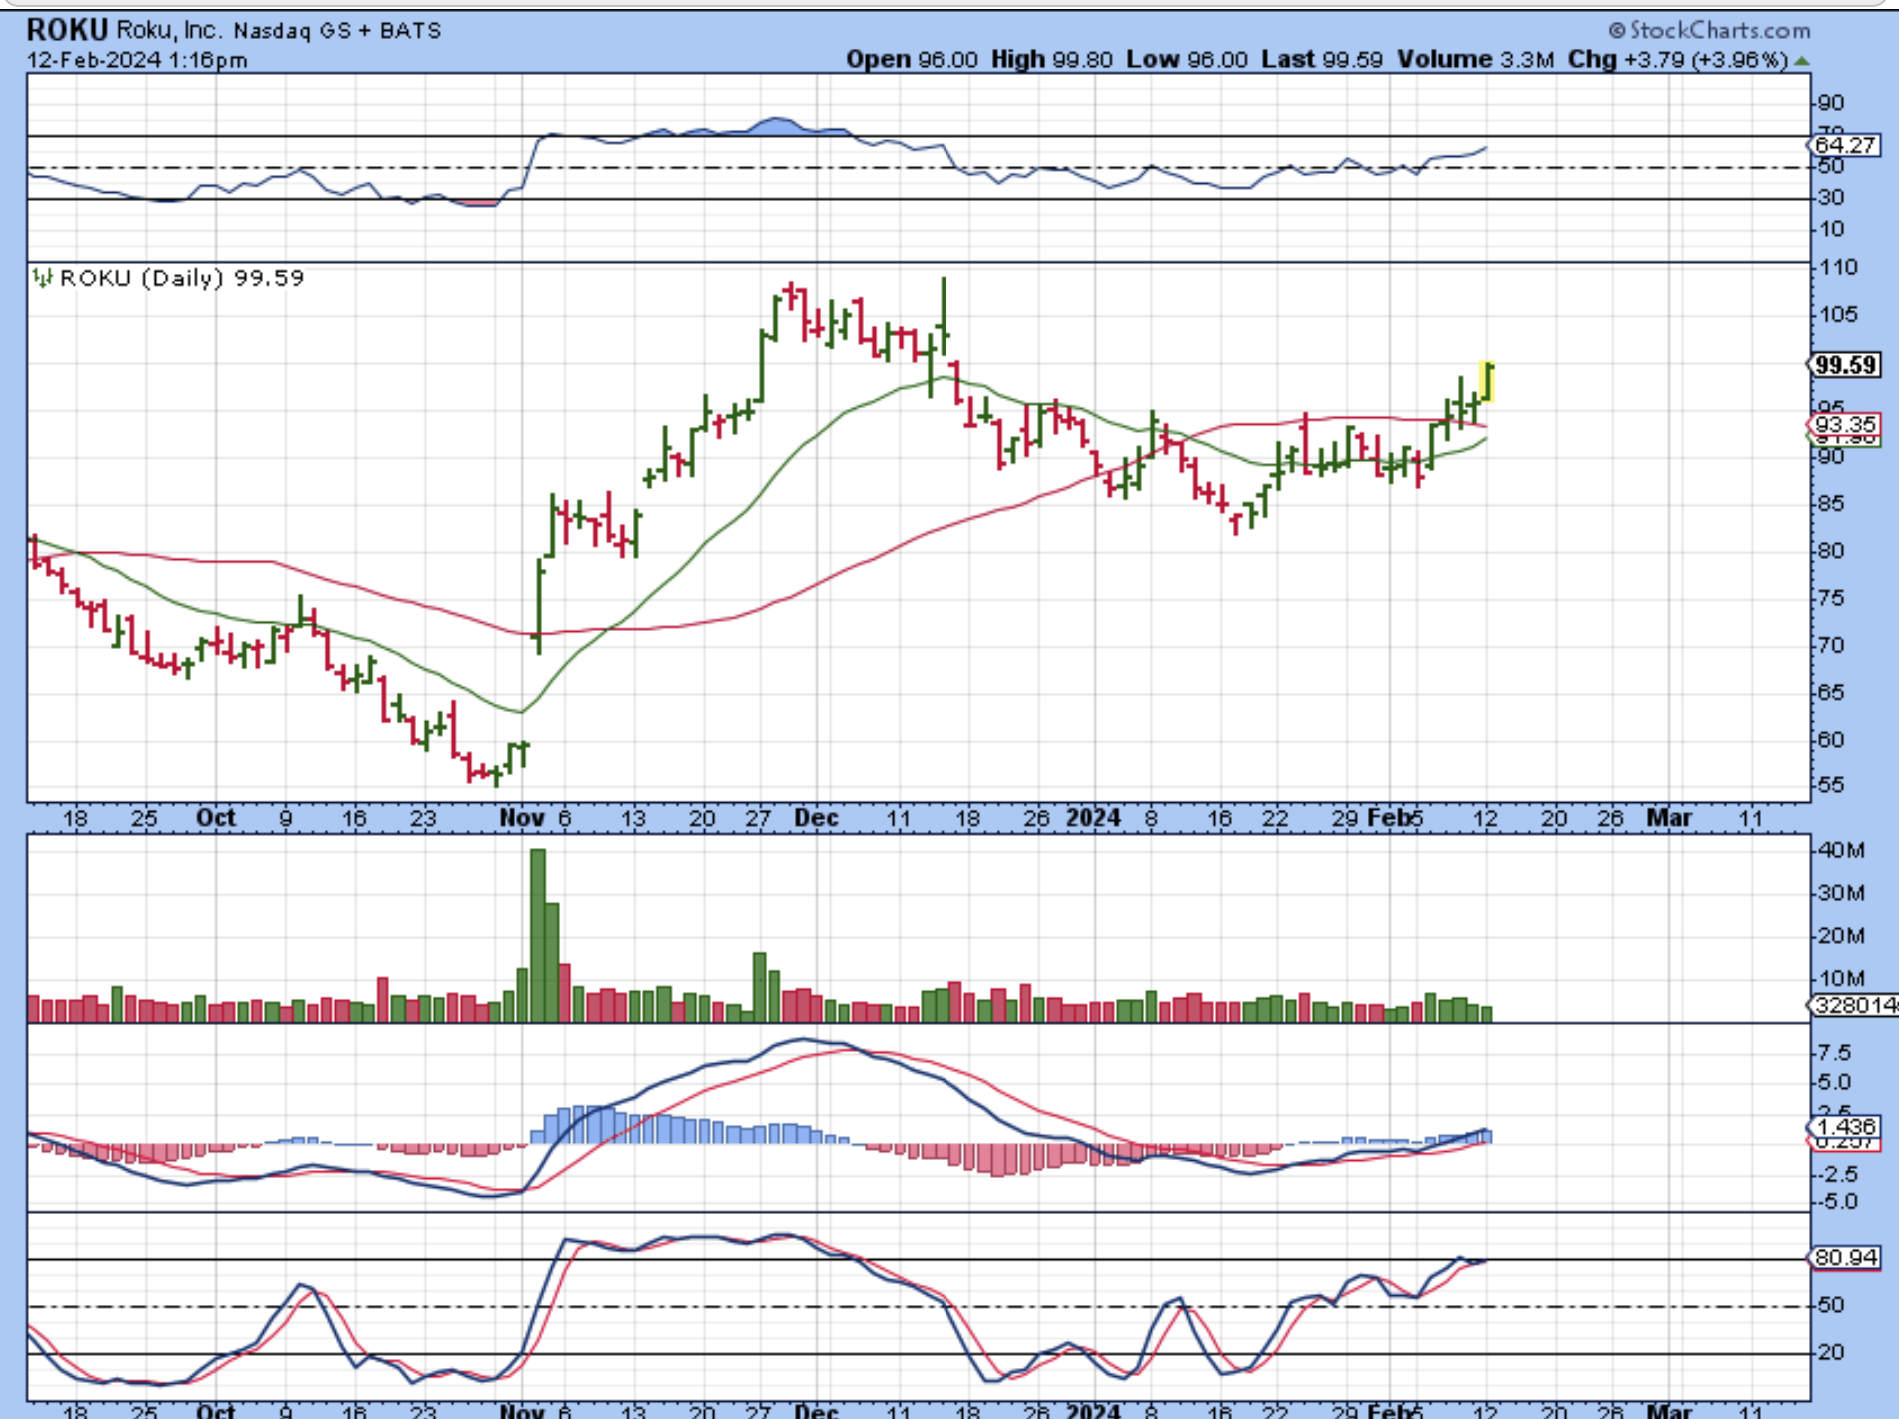Select the Oct label on price date axis
This screenshot has width=1899, height=1419.
[x=216, y=818]
